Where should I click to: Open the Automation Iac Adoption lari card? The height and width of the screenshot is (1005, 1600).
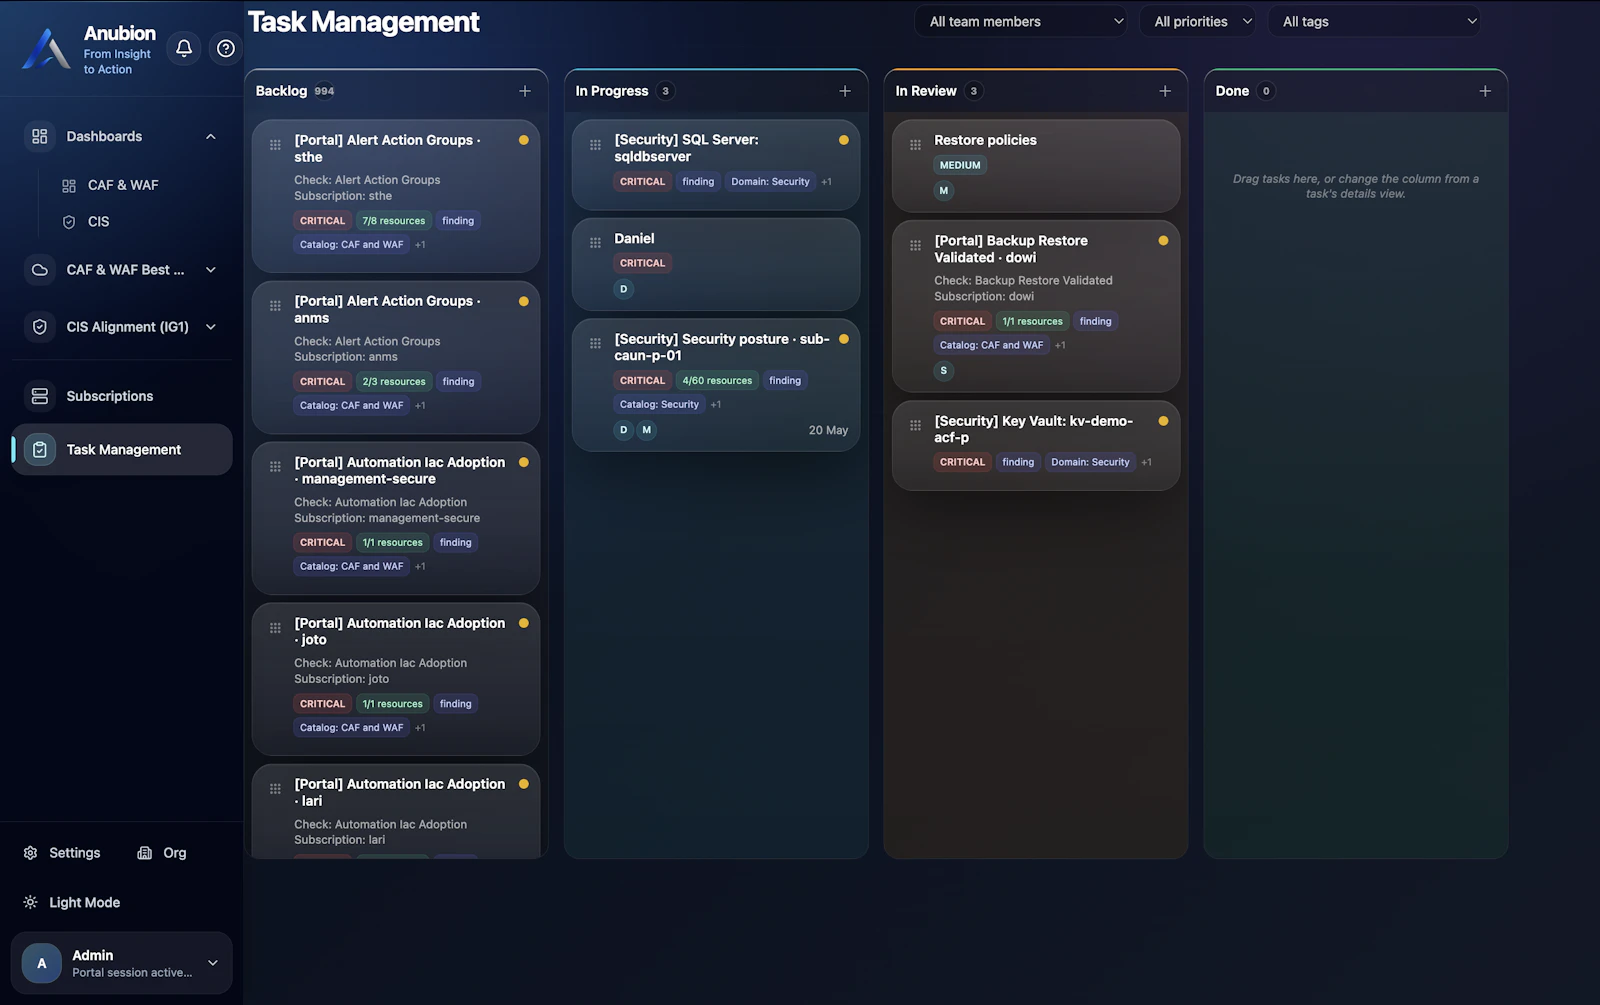(x=396, y=811)
